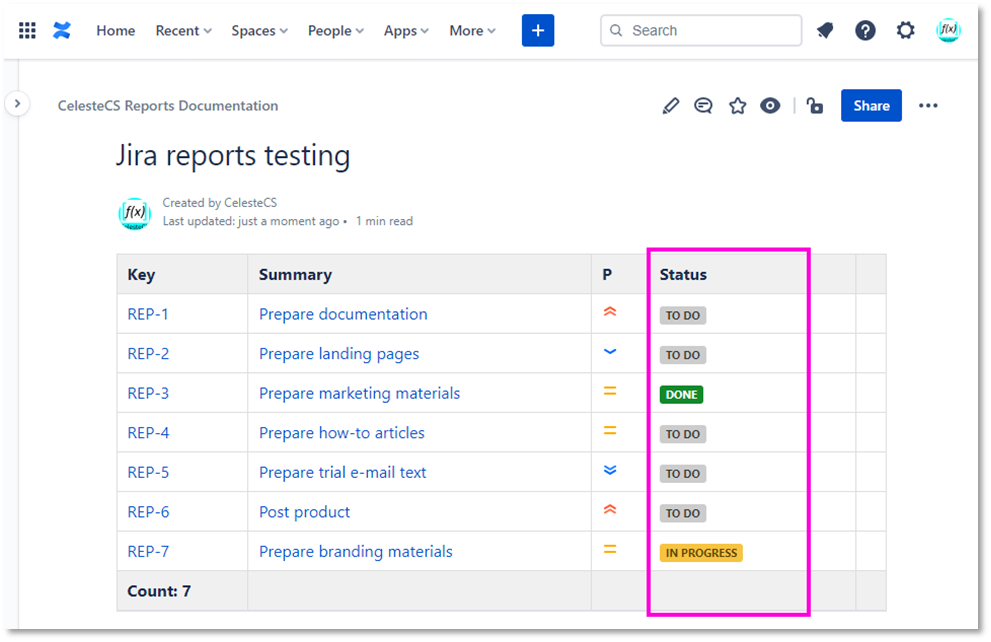The image size is (991, 642).
Task: Edit the page with pencil icon
Action: tap(671, 106)
